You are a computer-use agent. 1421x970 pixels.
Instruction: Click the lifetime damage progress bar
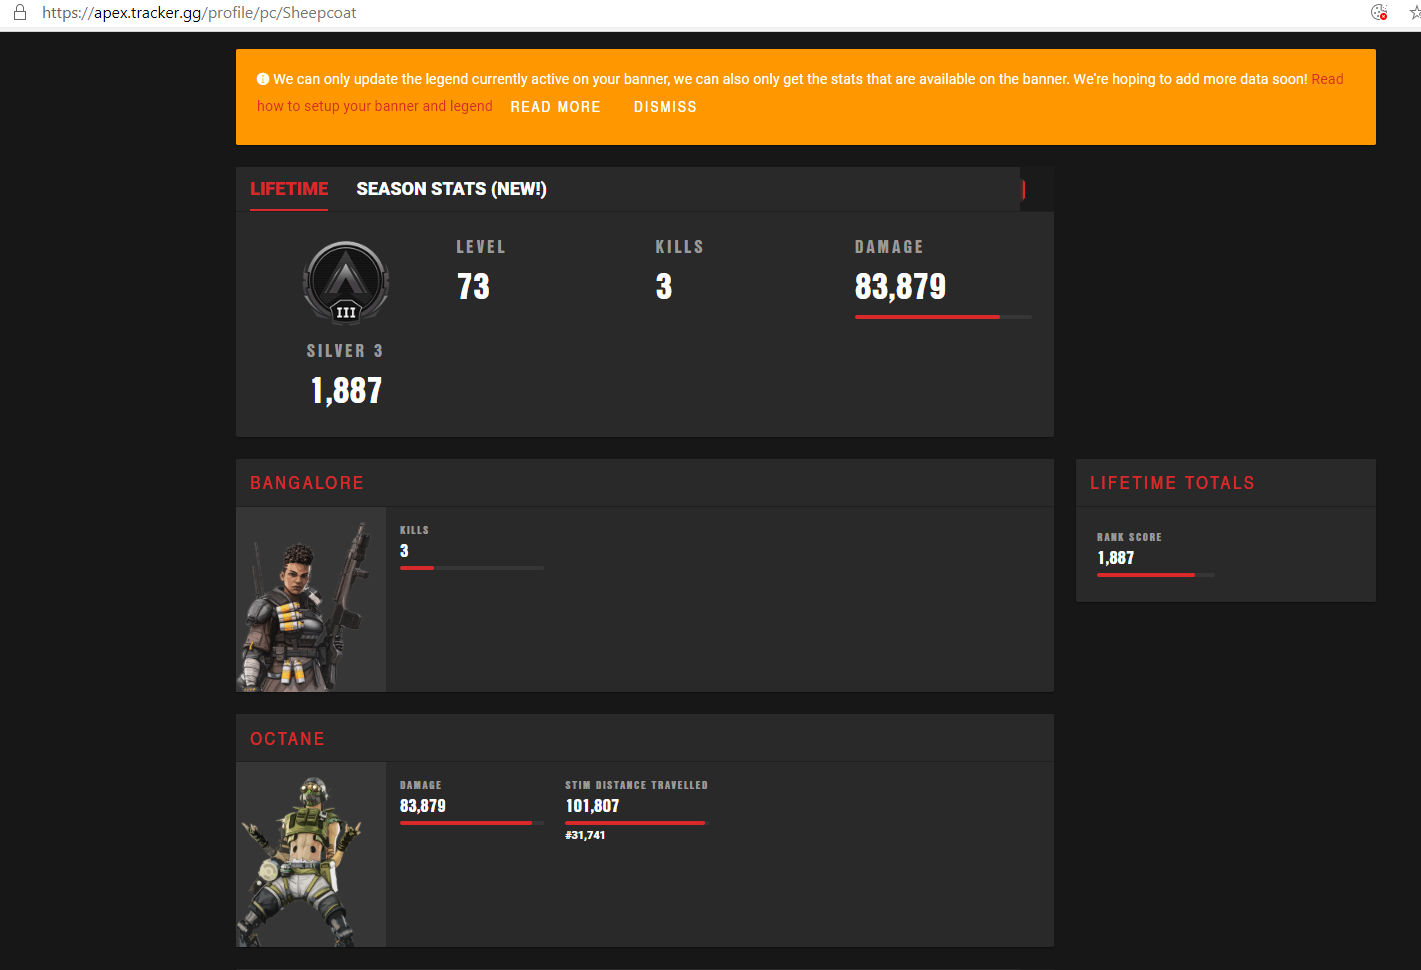[x=943, y=317]
